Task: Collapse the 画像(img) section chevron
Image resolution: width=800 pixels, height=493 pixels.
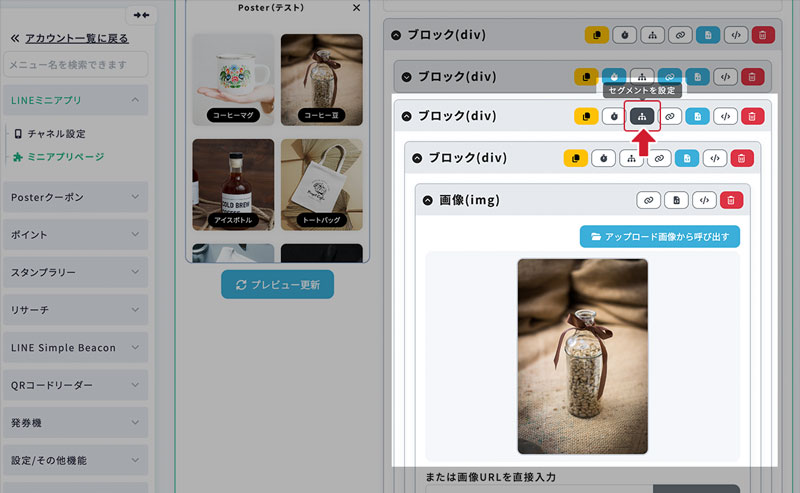Action: (427, 200)
